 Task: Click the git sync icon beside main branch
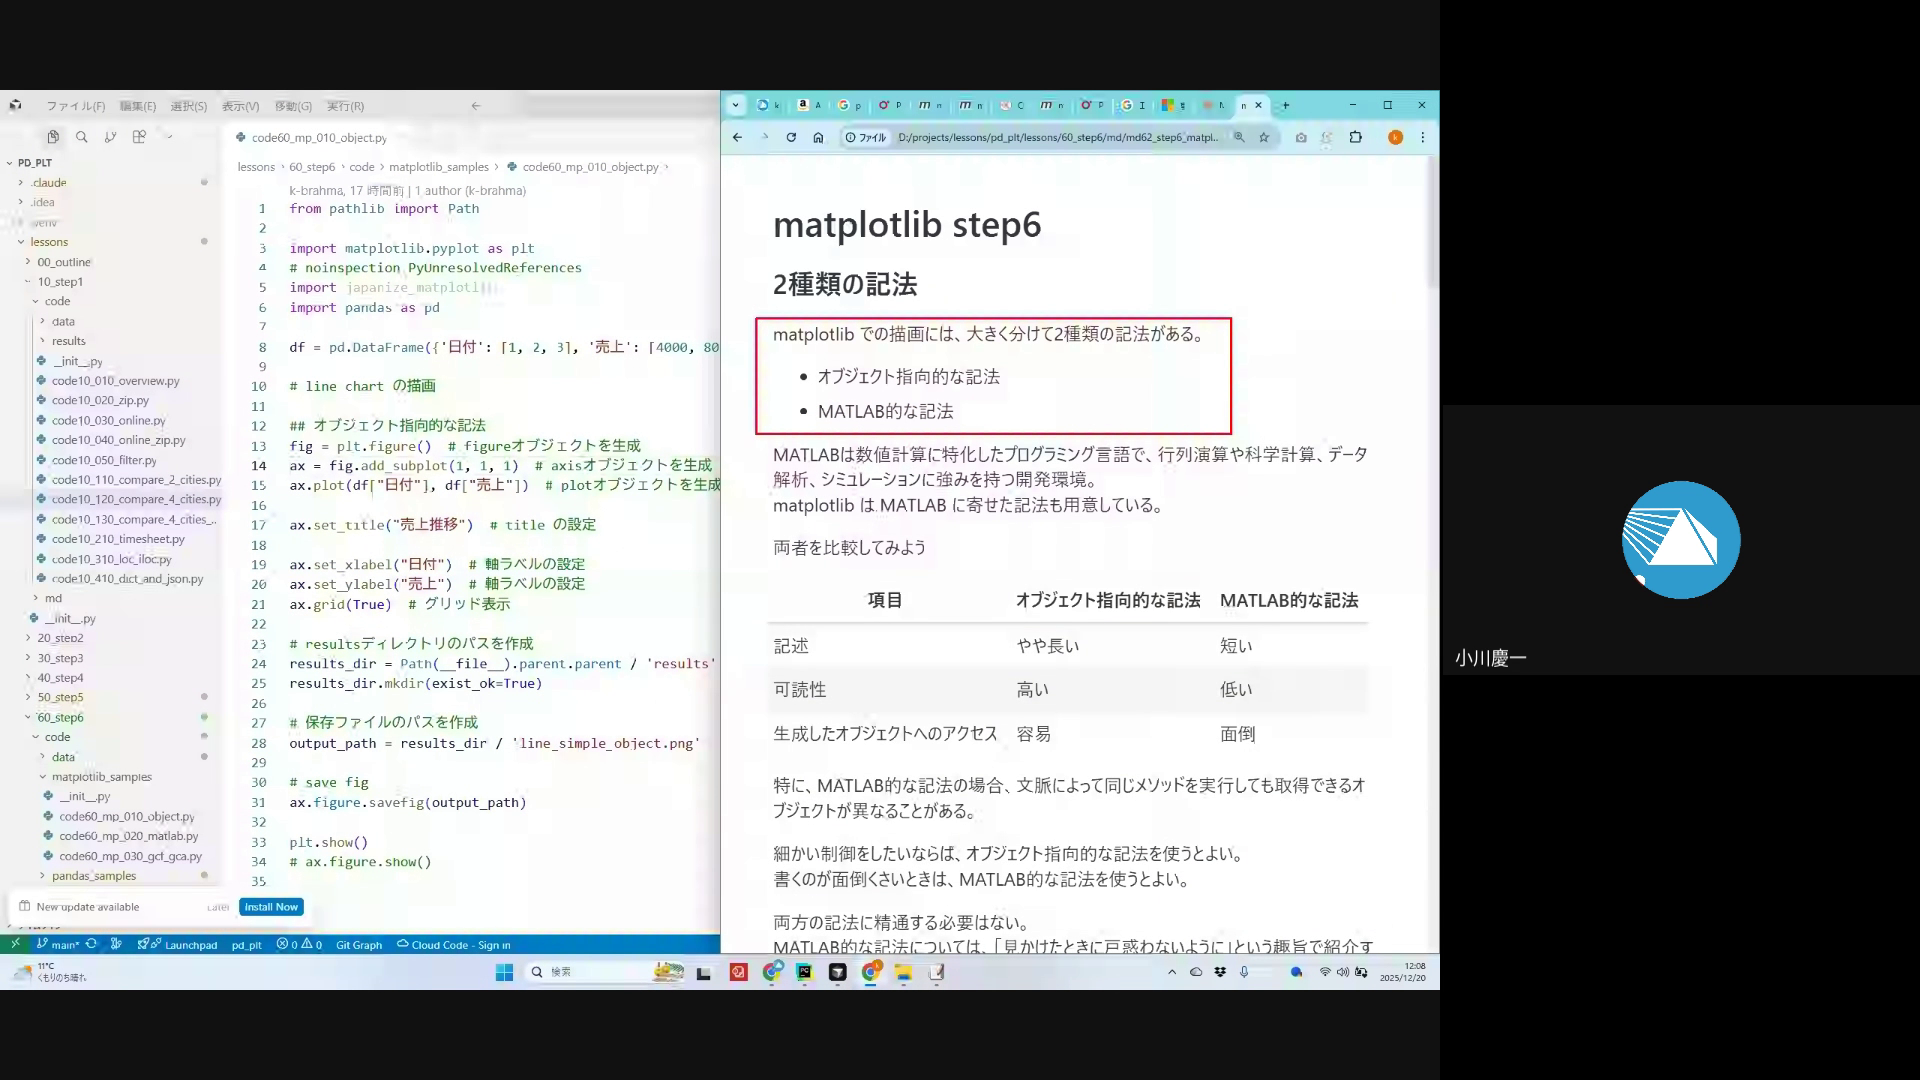[92, 944]
